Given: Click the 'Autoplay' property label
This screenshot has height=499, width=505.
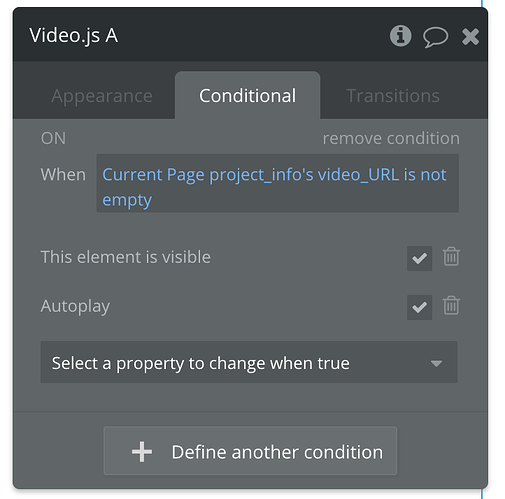Looking at the screenshot, I should coord(75,306).
